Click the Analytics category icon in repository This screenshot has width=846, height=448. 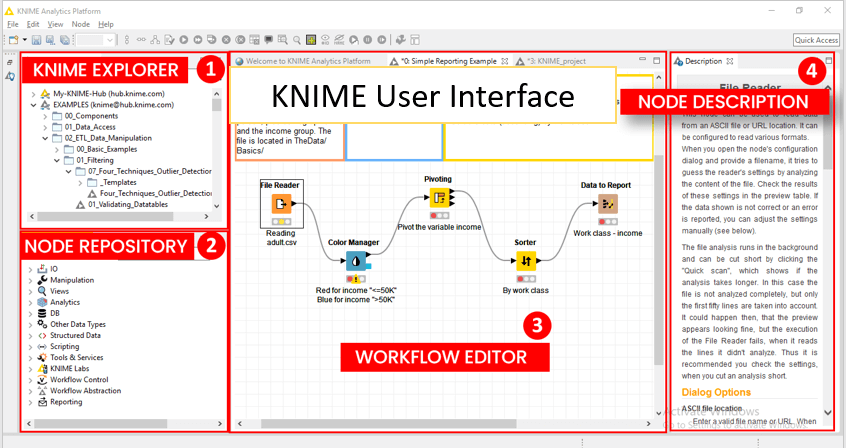(x=43, y=302)
